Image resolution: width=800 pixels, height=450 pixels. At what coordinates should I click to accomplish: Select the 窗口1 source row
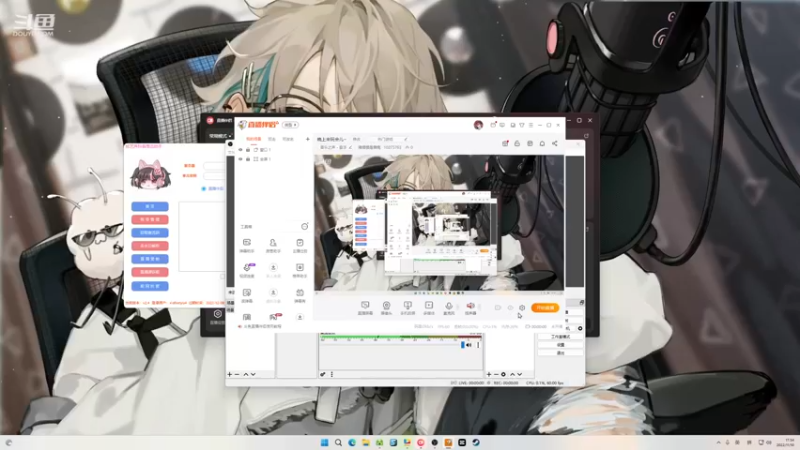pyautogui.click(x=273, y=149)
